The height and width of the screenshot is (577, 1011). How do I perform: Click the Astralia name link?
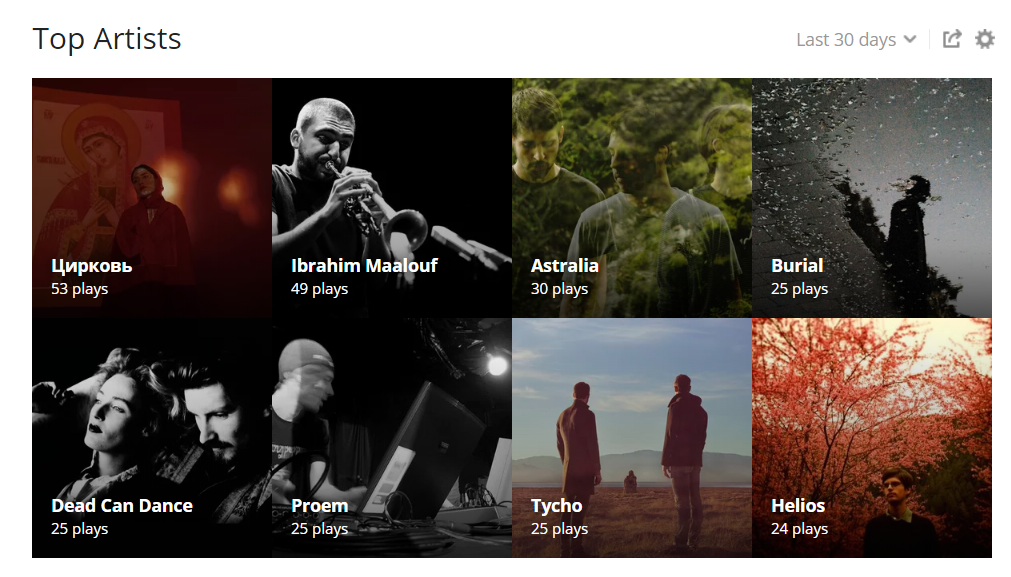coord(565,266)
